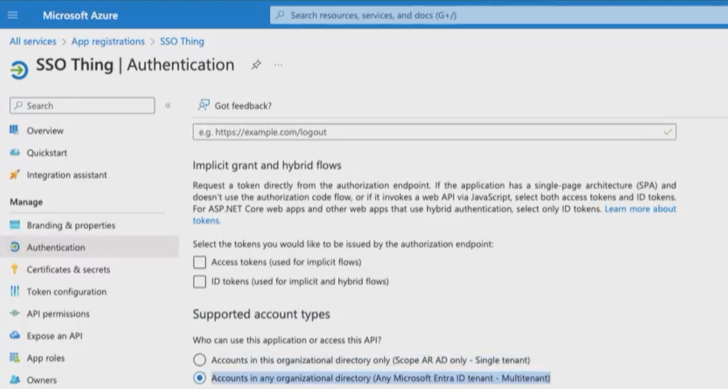Focus the sidebar Search box

pos(82,105)
